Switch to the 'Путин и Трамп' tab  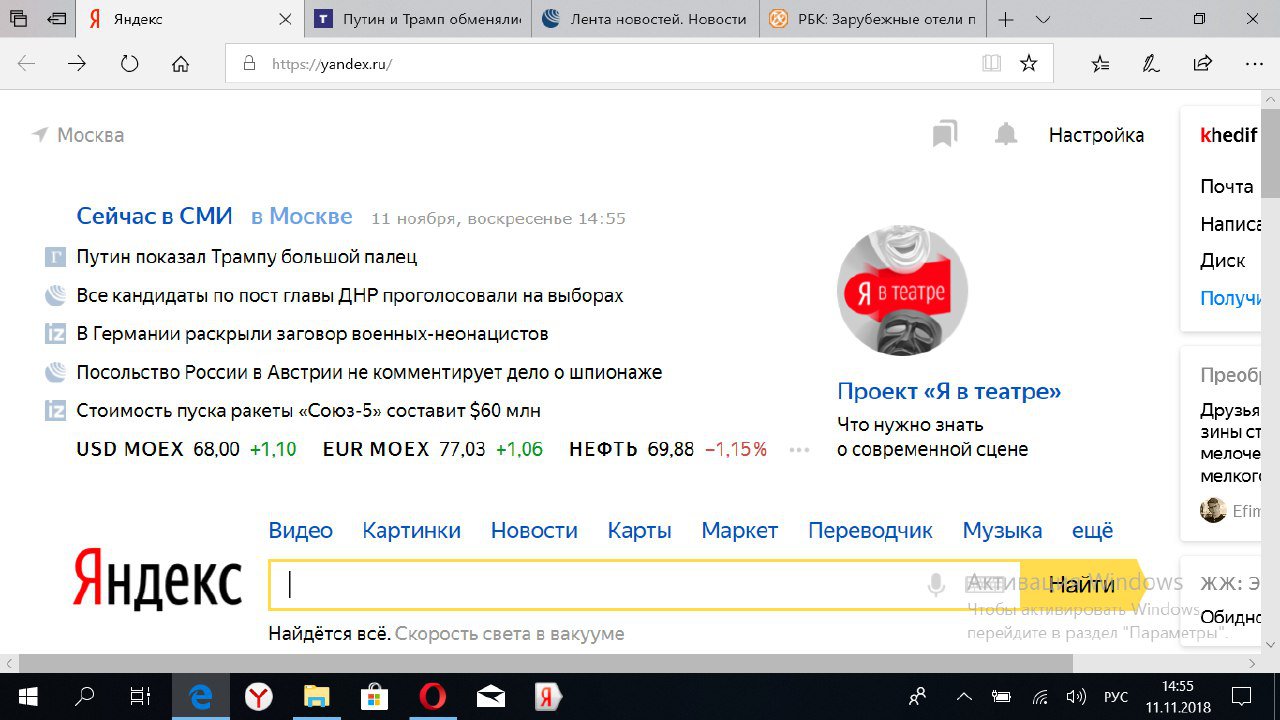(x=418, y=20)
